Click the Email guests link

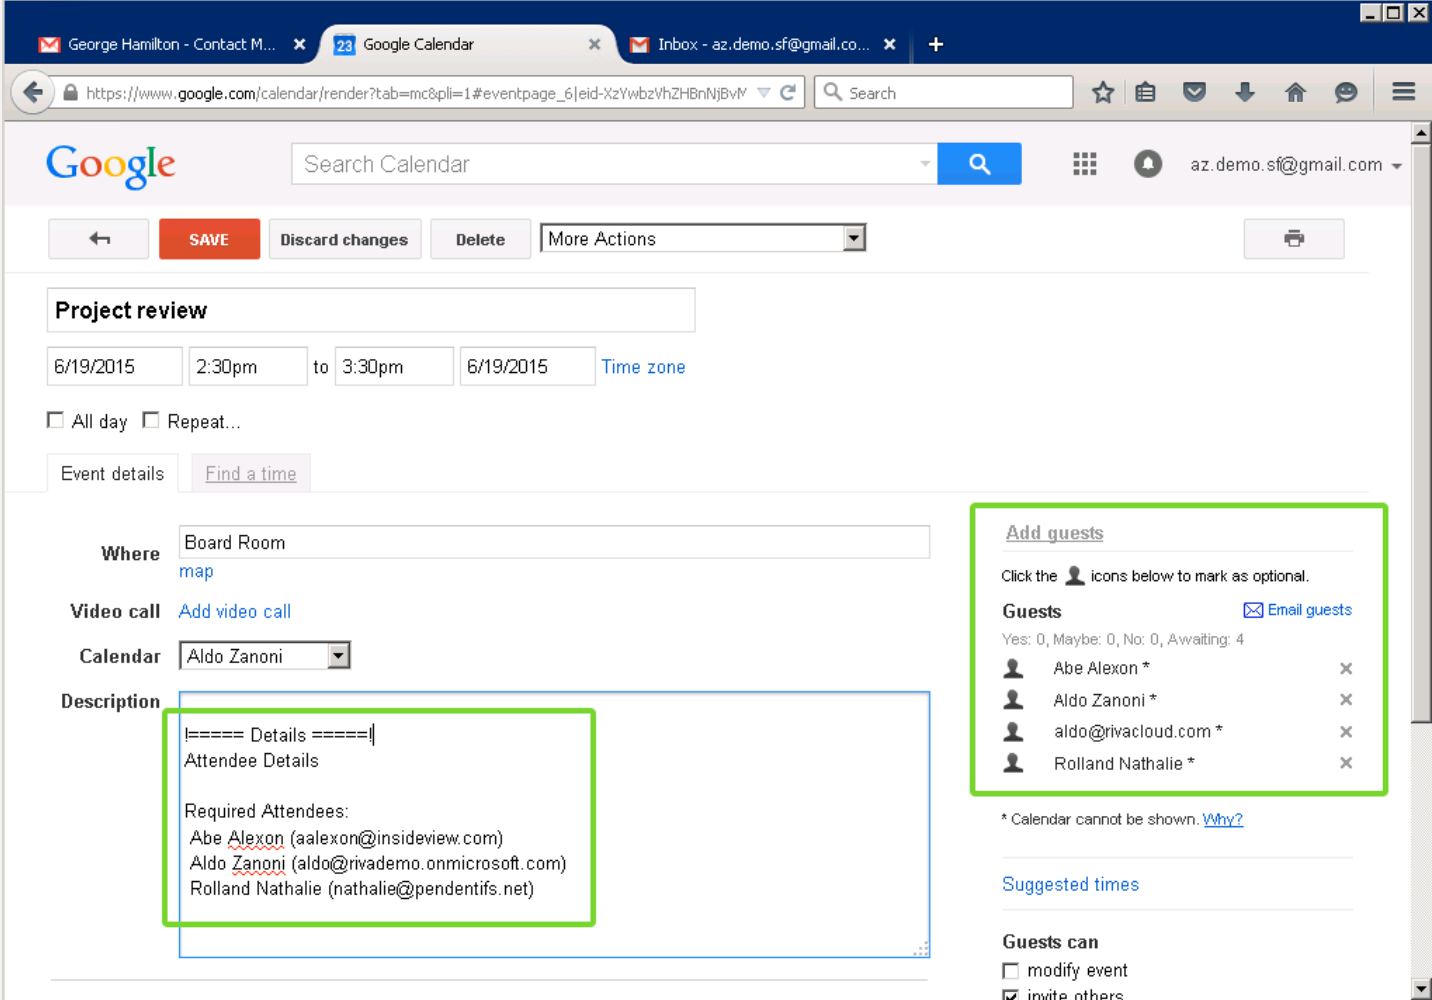point(1298,610)
